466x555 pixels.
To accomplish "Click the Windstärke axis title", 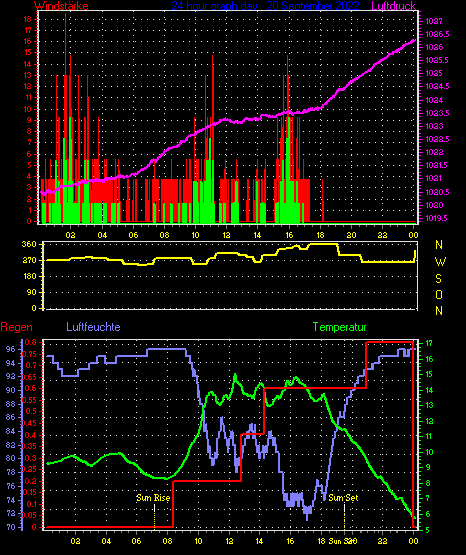I will point(61,6).
